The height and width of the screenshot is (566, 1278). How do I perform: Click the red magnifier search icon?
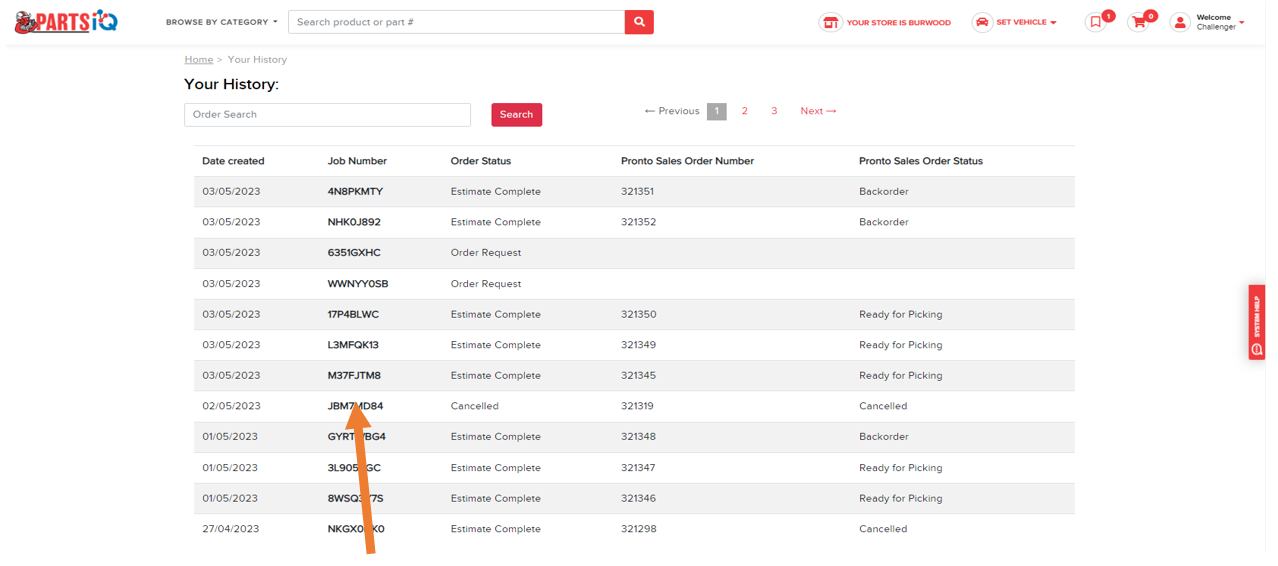click(x=639, y=22)
